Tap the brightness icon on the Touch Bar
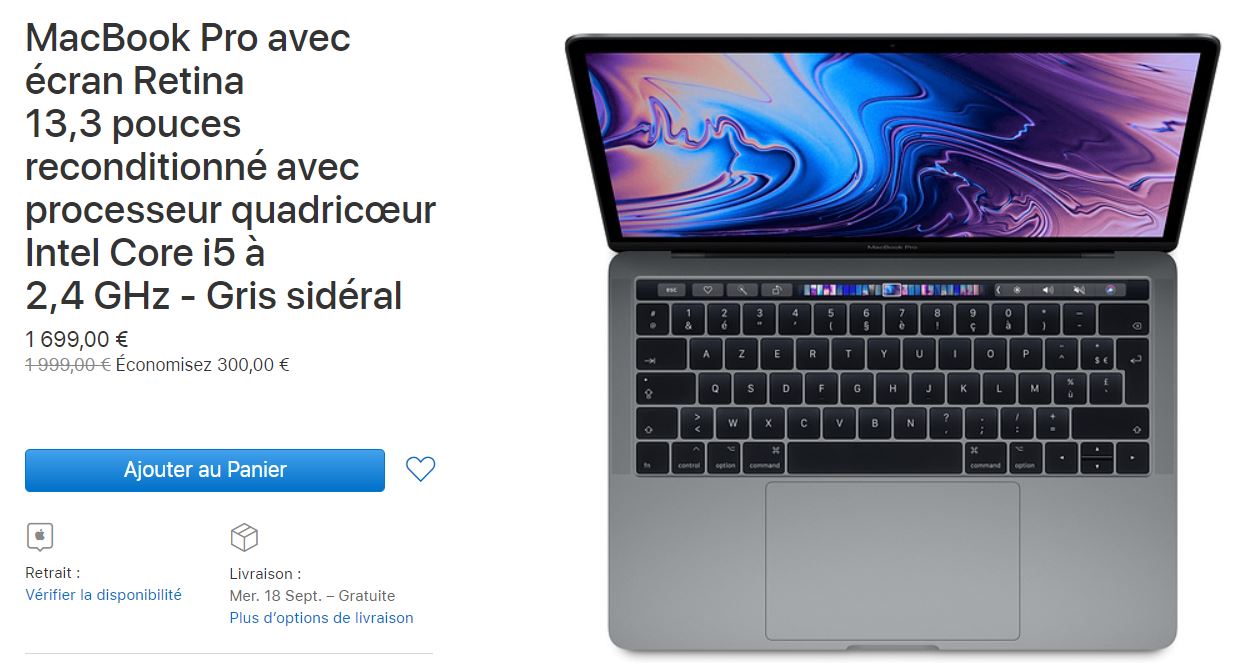Screen dimensions: 1234x663 coord(1017,290)
